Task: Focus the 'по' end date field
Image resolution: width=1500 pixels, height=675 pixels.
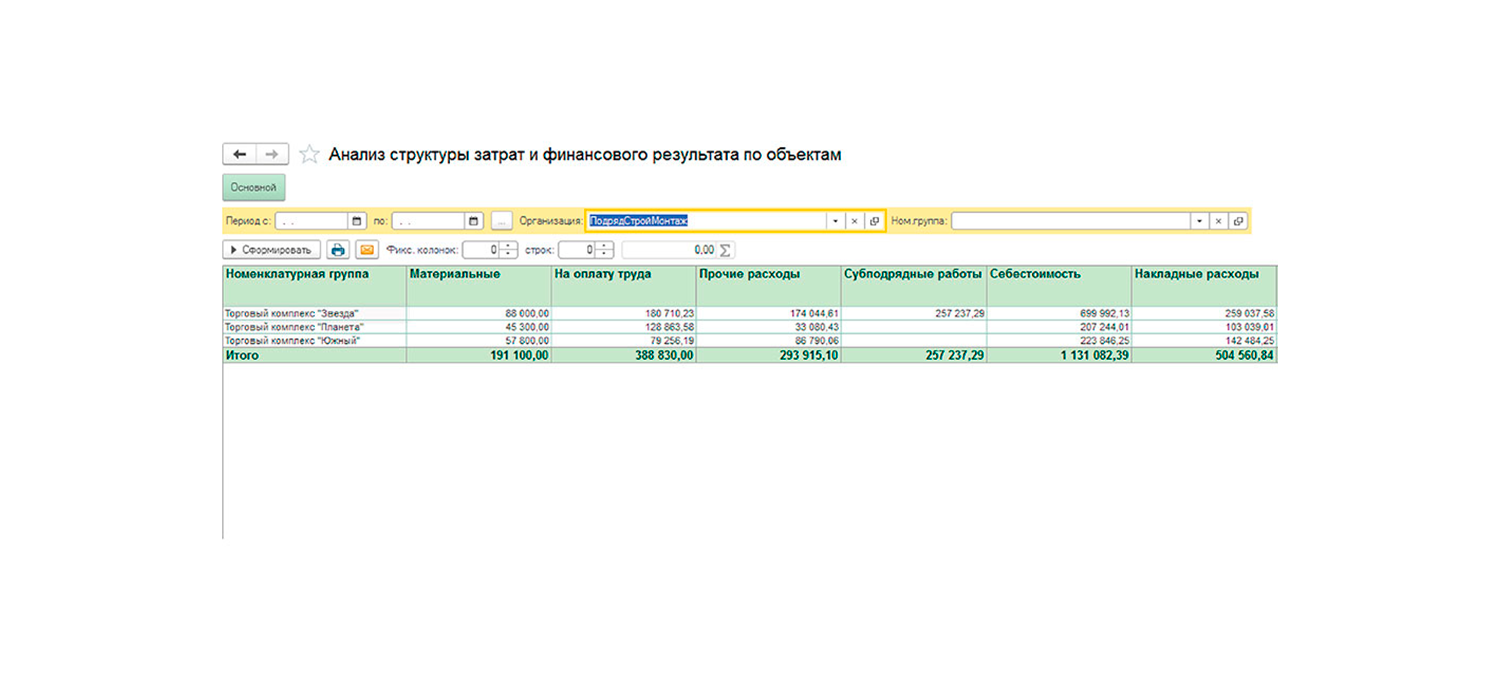Action: click(x=428, y=221)
